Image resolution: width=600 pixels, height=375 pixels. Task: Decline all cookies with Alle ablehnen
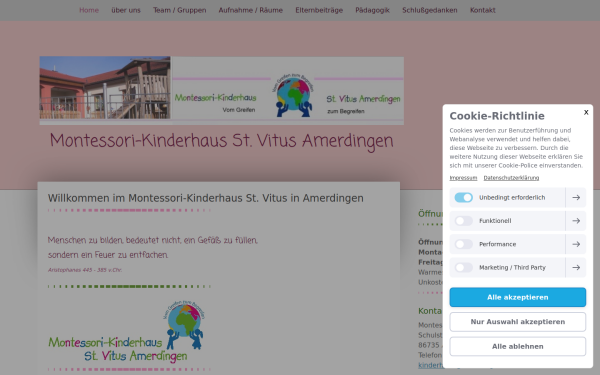pos(517,346)
